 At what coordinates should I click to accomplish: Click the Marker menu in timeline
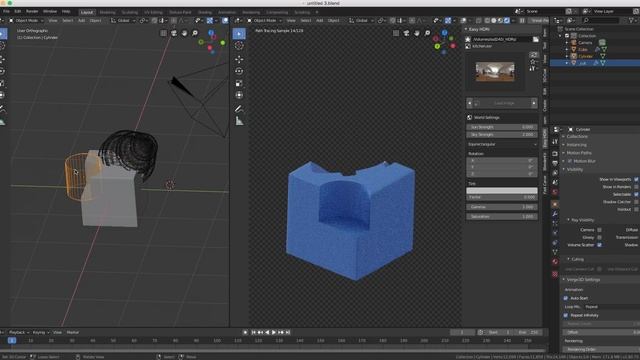[x=73, y=332]
